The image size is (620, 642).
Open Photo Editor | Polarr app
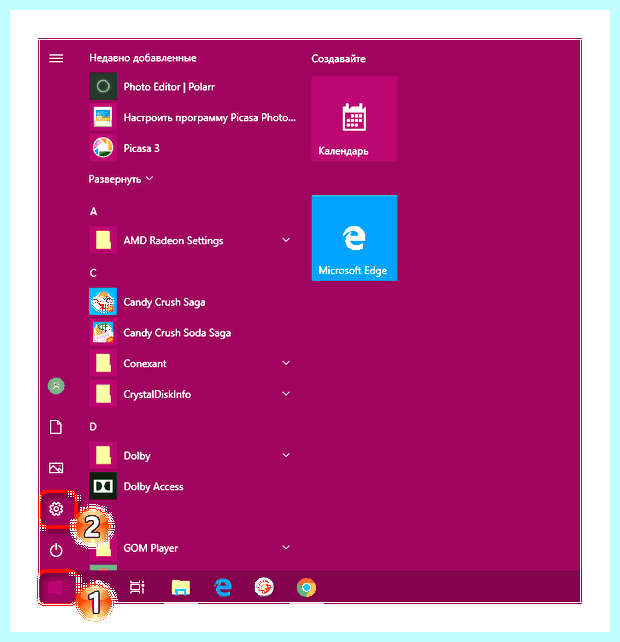(x=192, y=86)
